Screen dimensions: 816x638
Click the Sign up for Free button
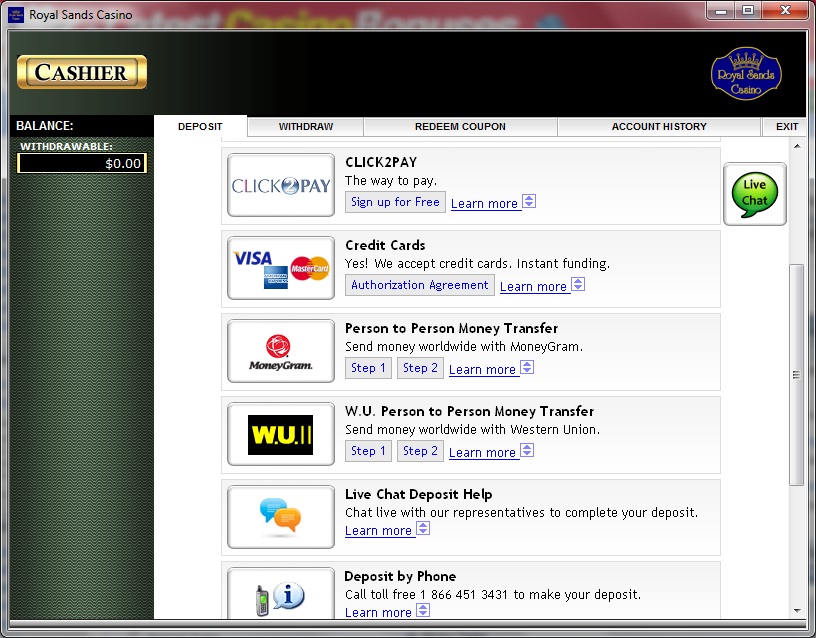[x=395, y=202]
